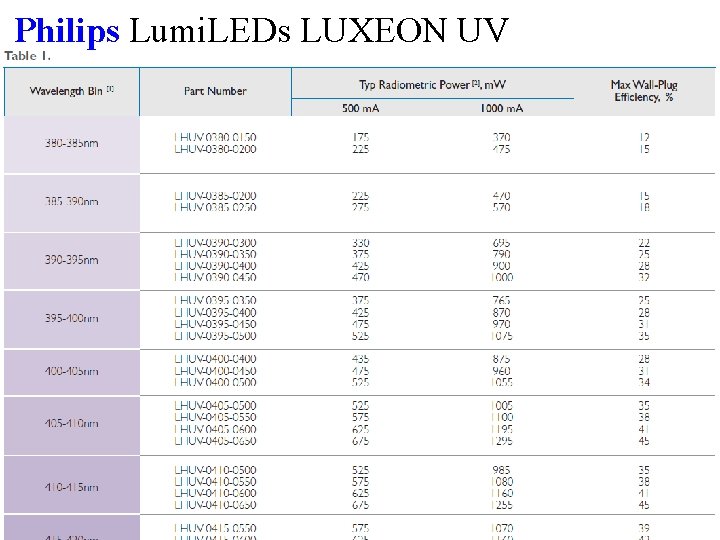Click the 695 value in 1000 mA column
Viewport: 720px width, 540px height.
pyautogui.click(x=501, y=243)
